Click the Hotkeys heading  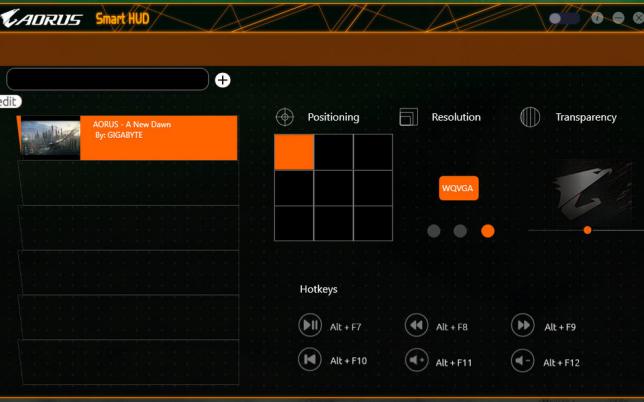point(318,289)
